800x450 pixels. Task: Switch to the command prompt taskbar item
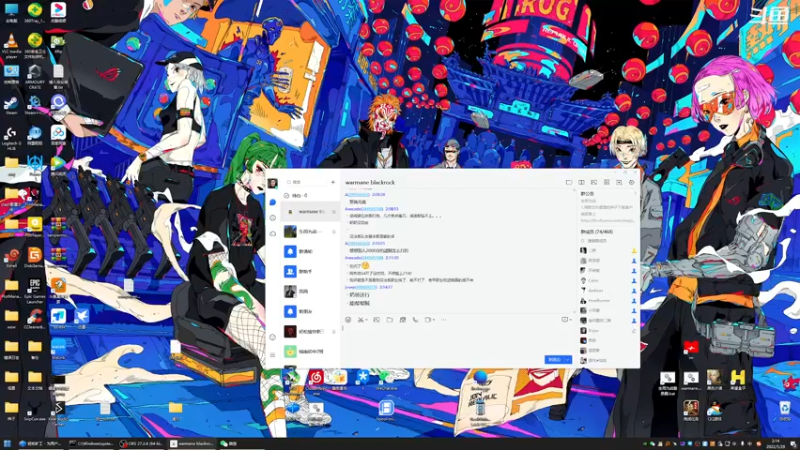coord(91,444)
